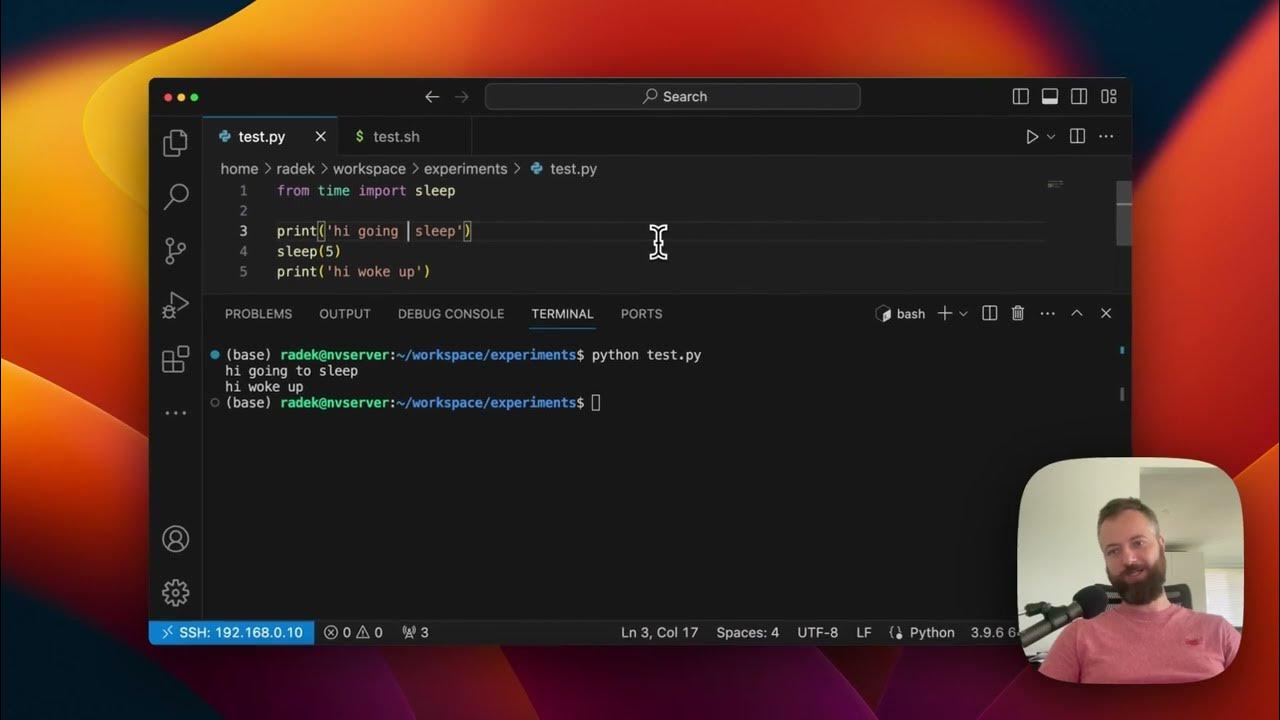Switch to the test.py editor tab
The width and height of the screenshot is (1280, 720).
(x=271, y=137)
